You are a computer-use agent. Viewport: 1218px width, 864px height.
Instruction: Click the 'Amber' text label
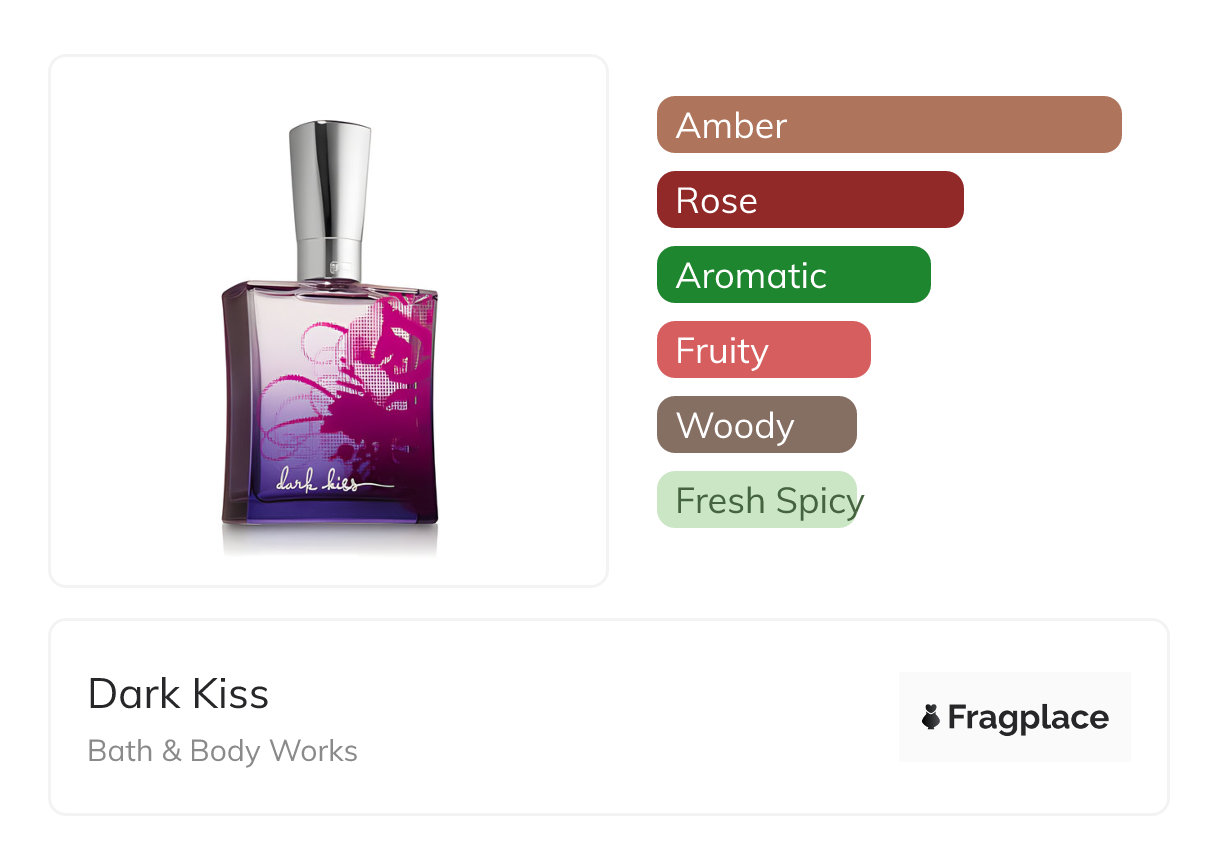pyautogui.click(x=732, y=125)
